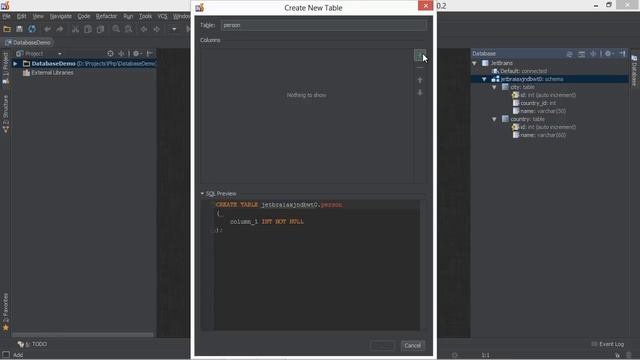Open the View menu
Image resolution: width=640 pixels, height=360 pixels.
[x=38, y=16]
